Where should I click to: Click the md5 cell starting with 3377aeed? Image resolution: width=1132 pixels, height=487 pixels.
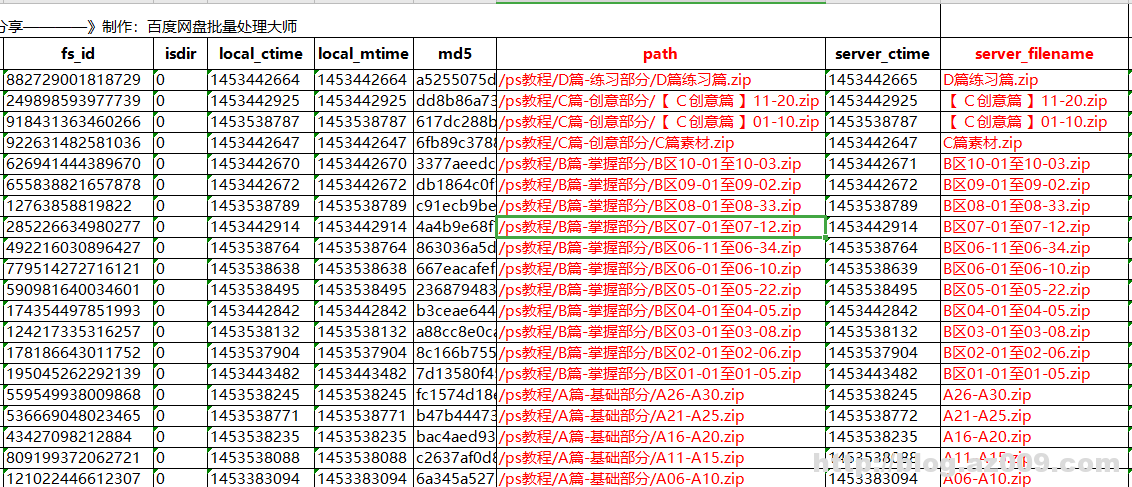(x=455, y=164)
